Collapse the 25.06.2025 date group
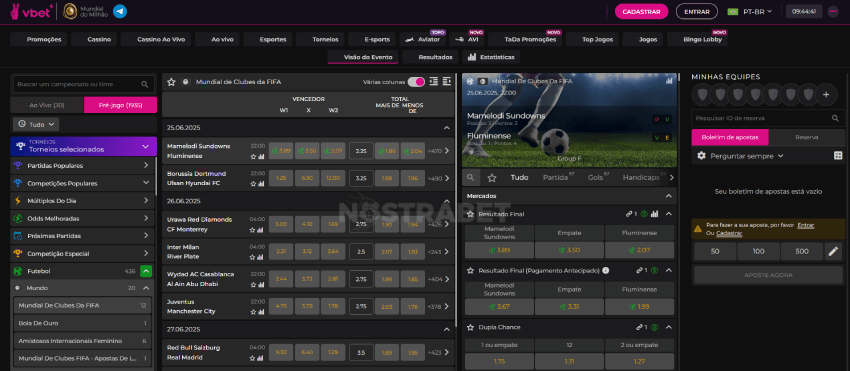 coord(447,128)
